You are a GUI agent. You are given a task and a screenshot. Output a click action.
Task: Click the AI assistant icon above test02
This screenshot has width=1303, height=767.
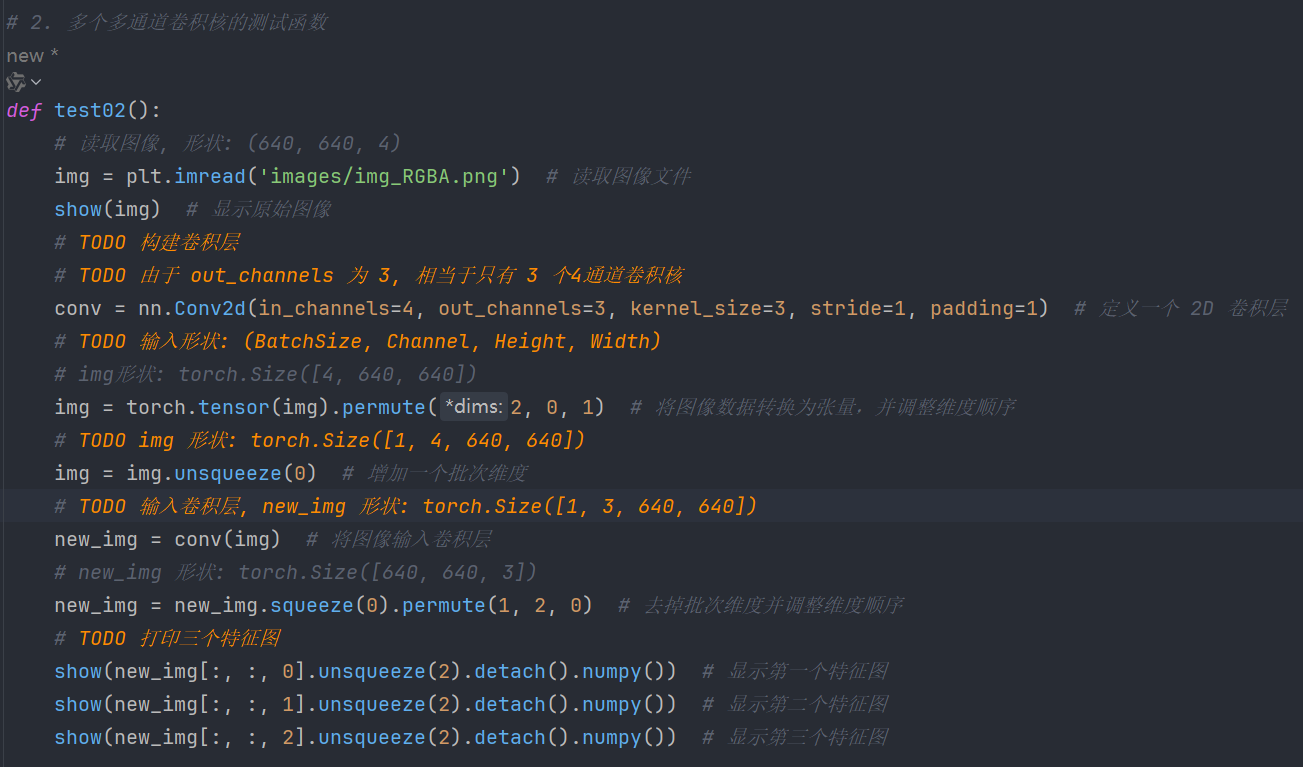[x=16, y=82]
